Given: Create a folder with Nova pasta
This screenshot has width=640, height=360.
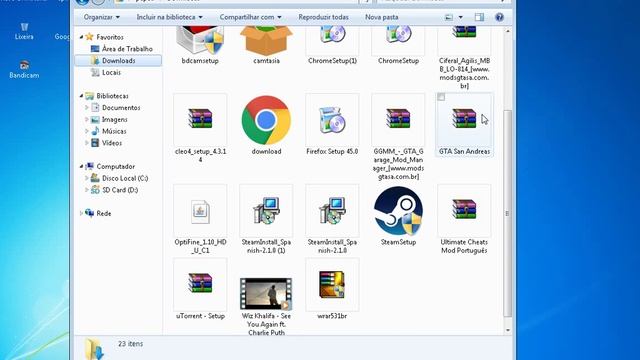Looking at the screenshot, I should click(x=382, y=17).
